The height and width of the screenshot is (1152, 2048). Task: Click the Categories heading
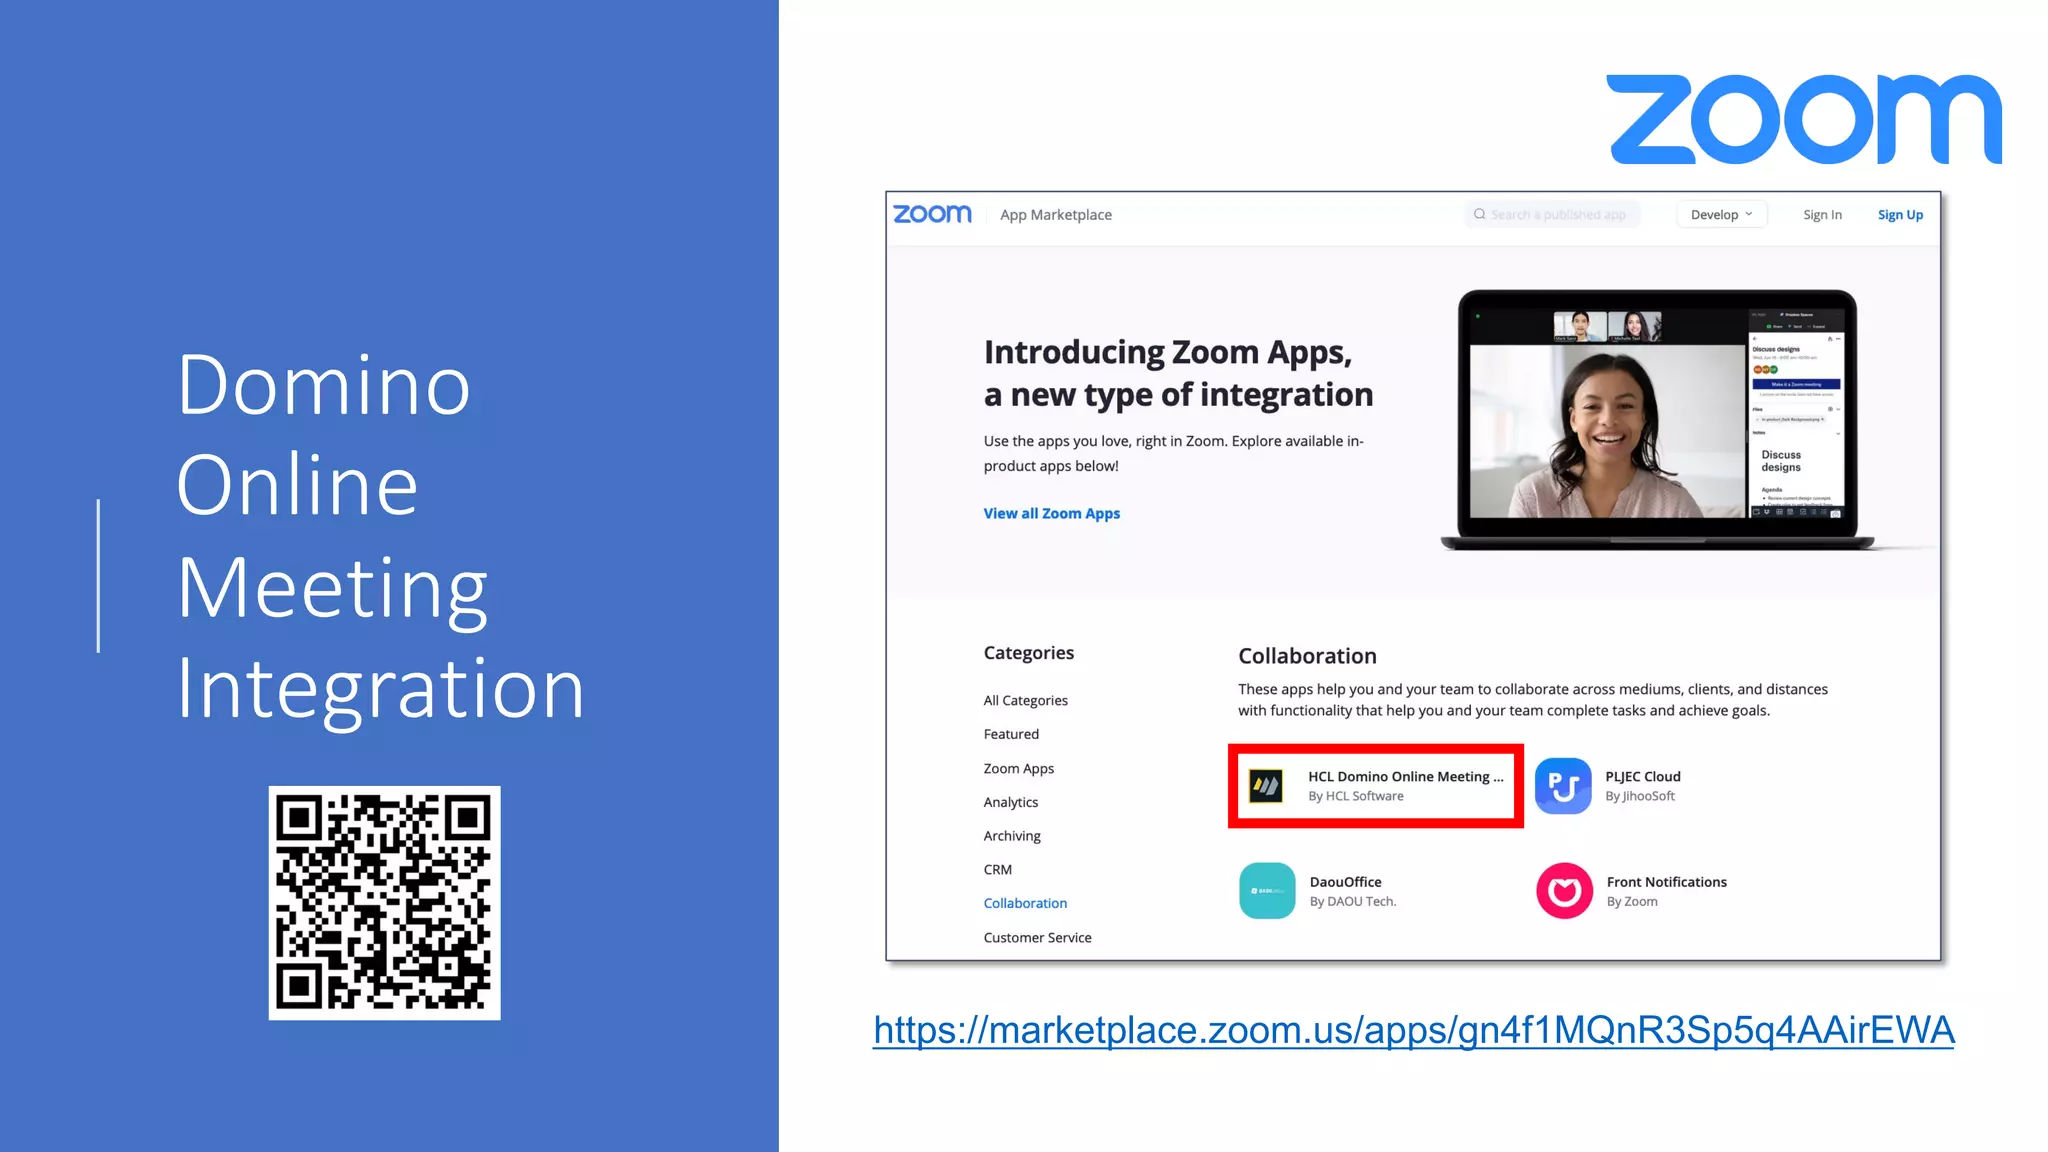[1028, 653]
